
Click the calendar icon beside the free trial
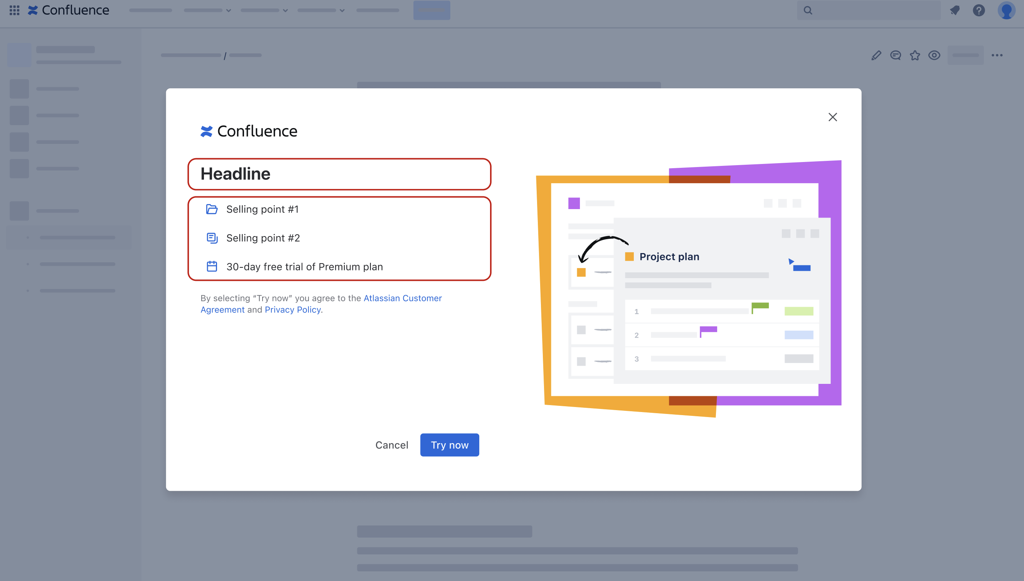210,267
